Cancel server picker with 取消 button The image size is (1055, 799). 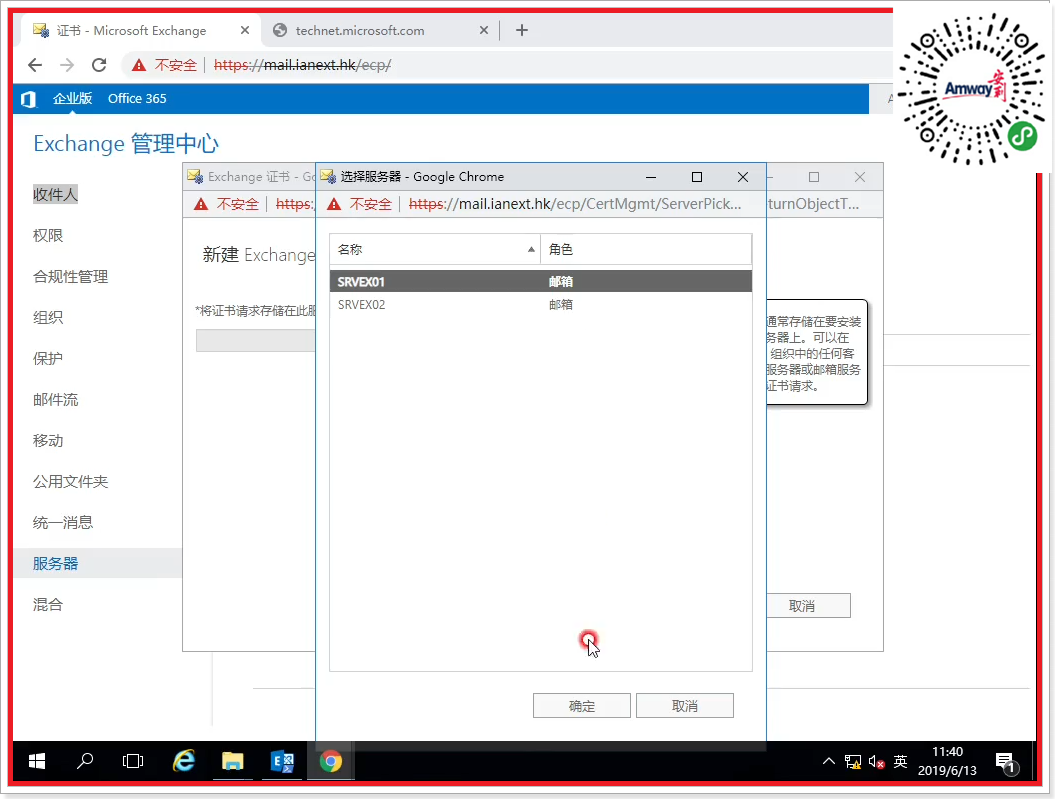[x=684, y=706]
